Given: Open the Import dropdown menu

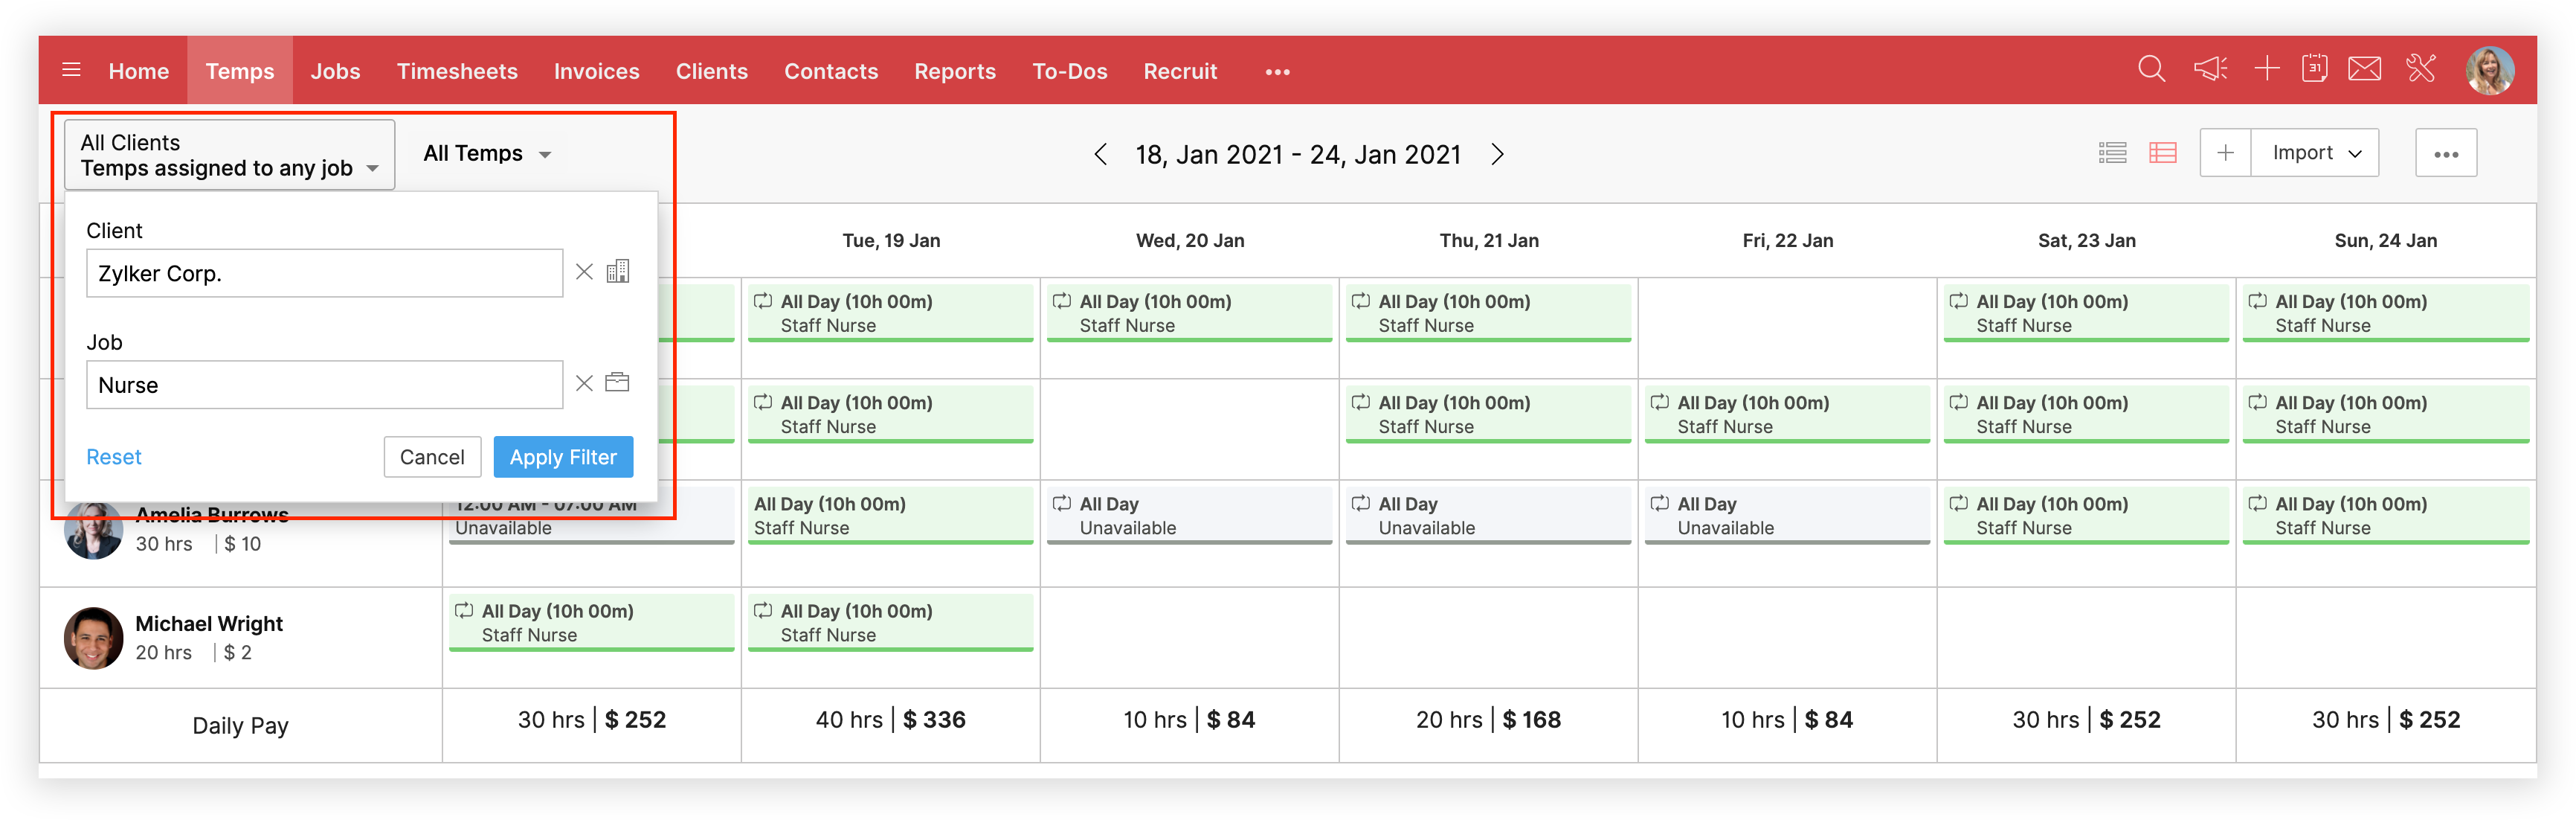Looking at the screenshot, I should [x=2315, y=153].
